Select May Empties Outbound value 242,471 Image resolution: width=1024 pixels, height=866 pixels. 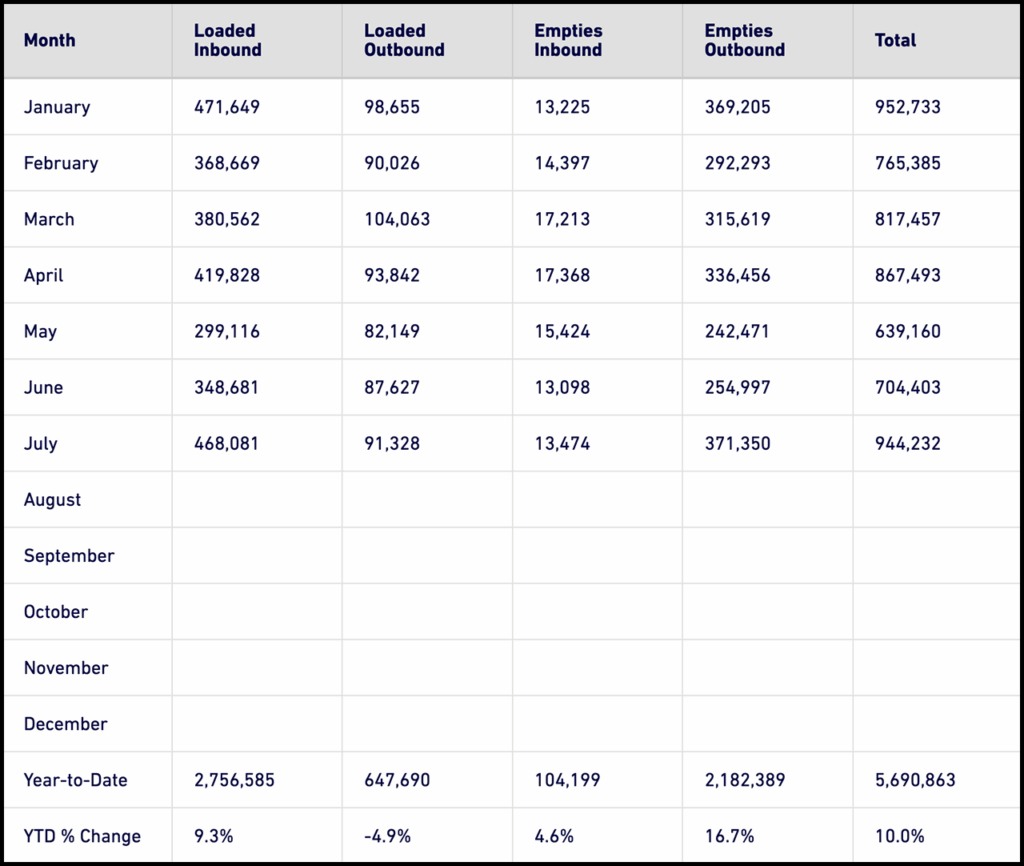pyautogui.click(x=737, y=331)
